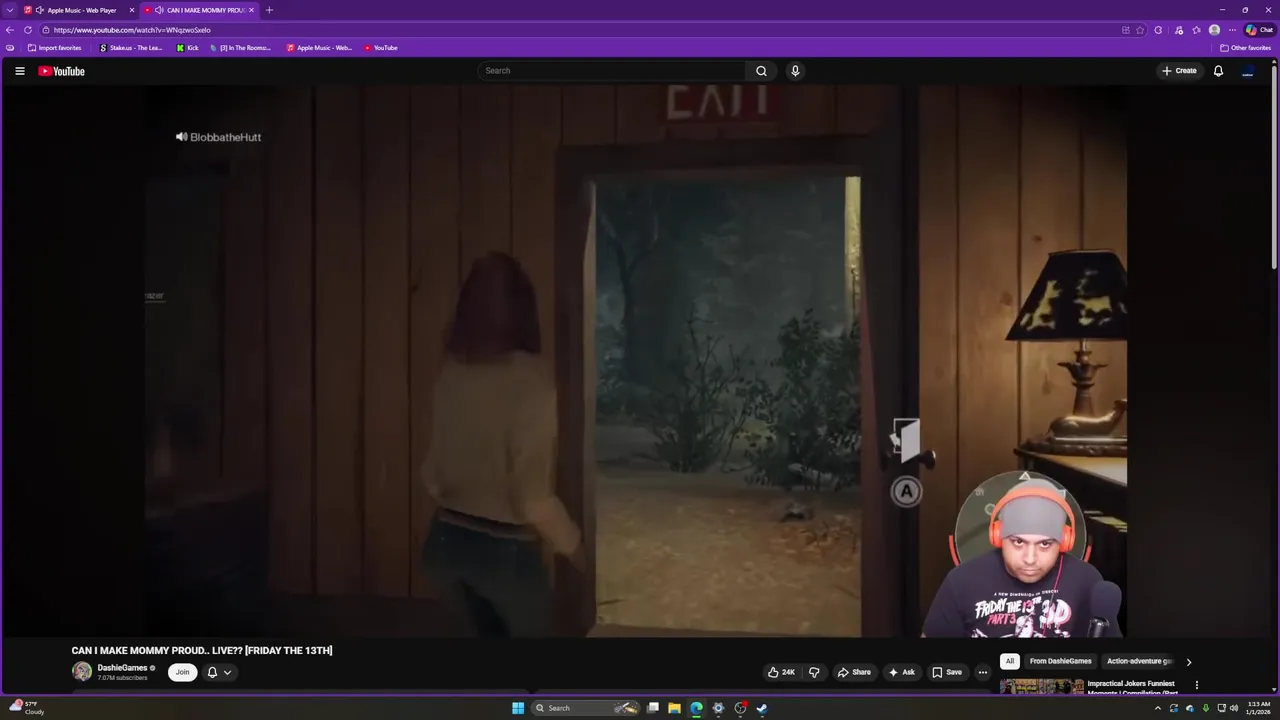The width and height of the screenshot is (1280, 720).
Task: Open options for Impractical Jokers video
Action: pos(1196,685)
